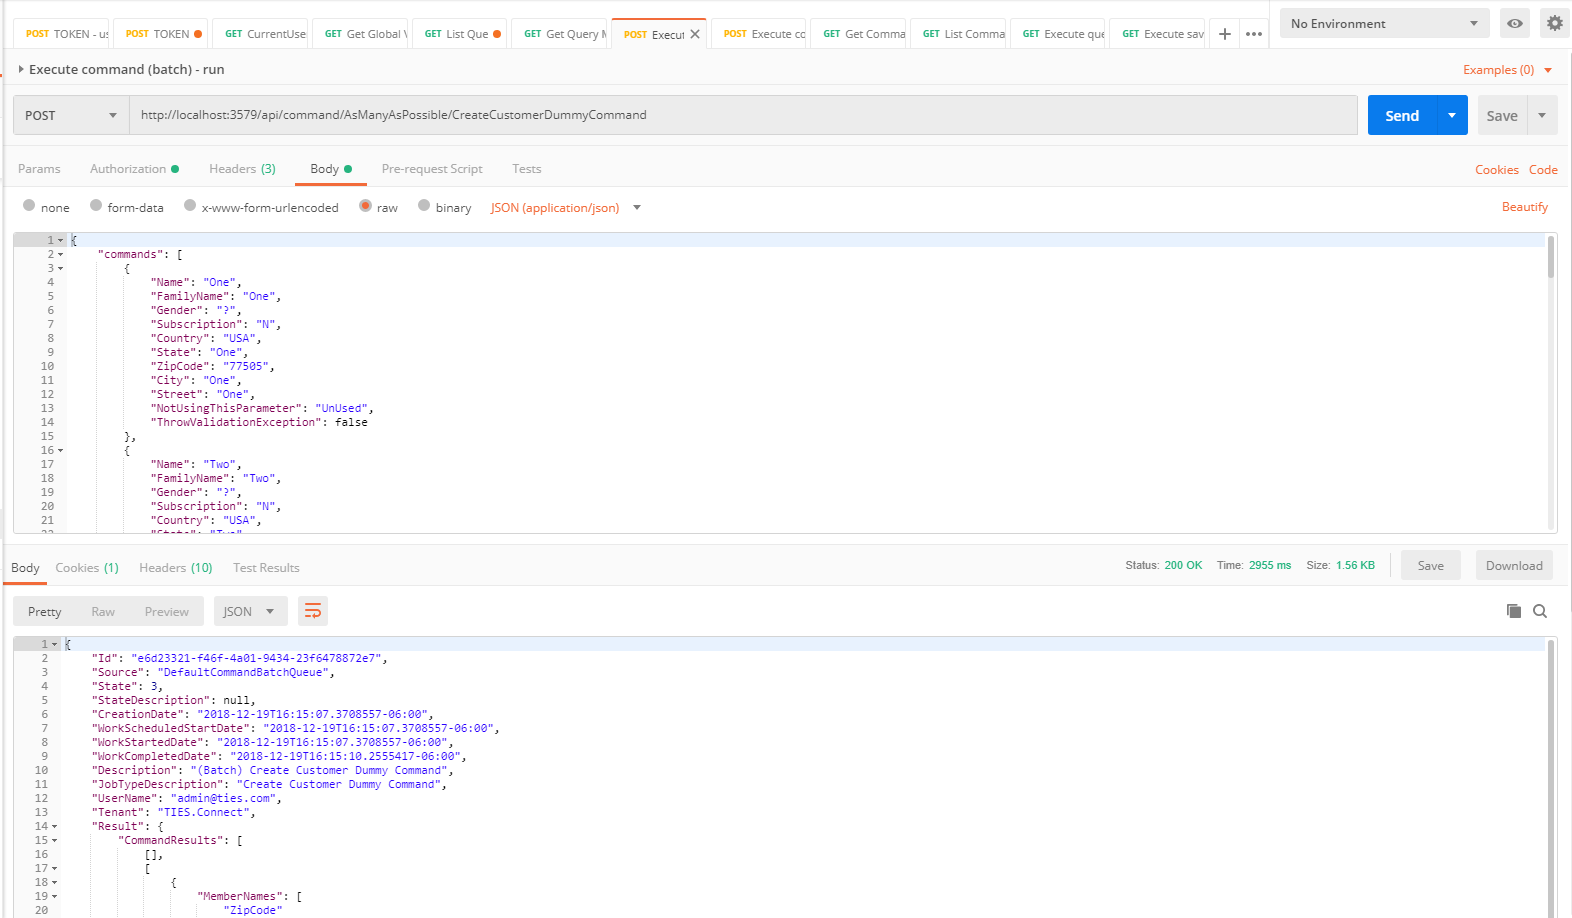Viewport: 1572px width, 918px height.
Task: Select the binary body radio button
Action: [x=424, y=206]
